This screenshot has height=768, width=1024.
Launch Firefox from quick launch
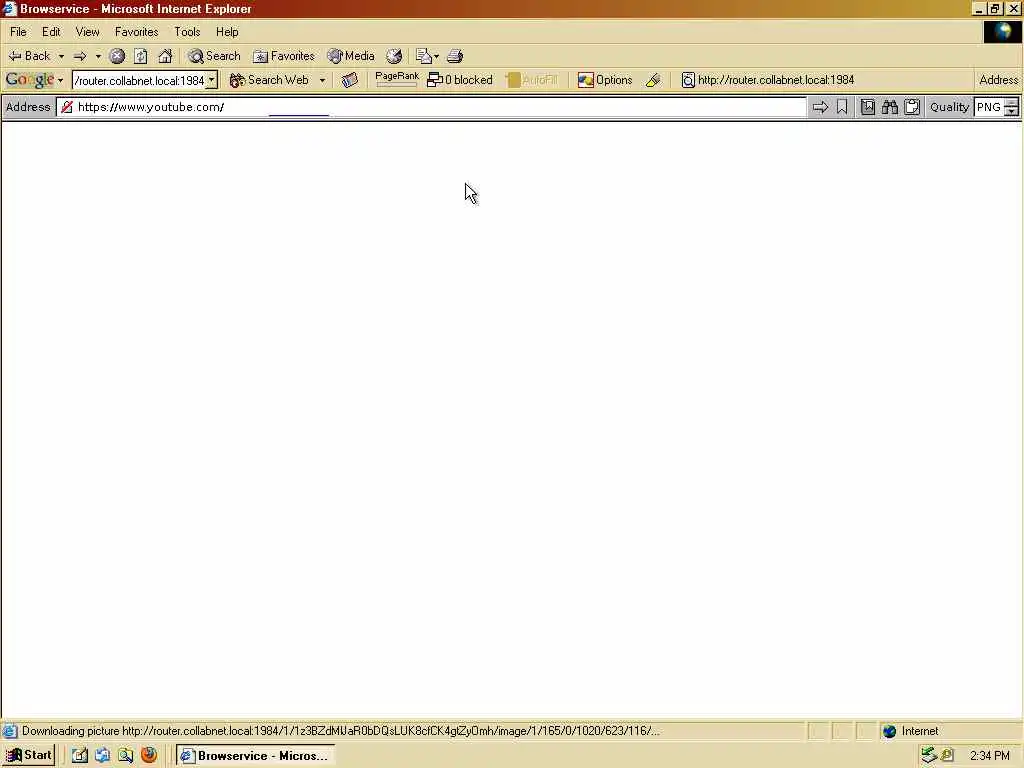pyautogui.click(x=149, y=756)
